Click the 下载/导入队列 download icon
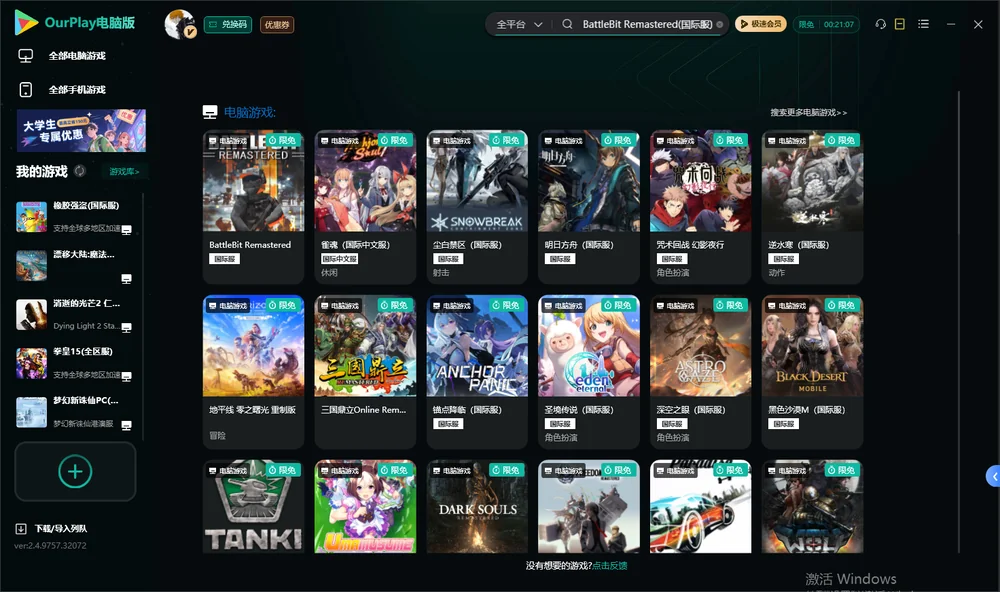The height and width of the screenshot is (592, 1000). (x=21, y=528)
